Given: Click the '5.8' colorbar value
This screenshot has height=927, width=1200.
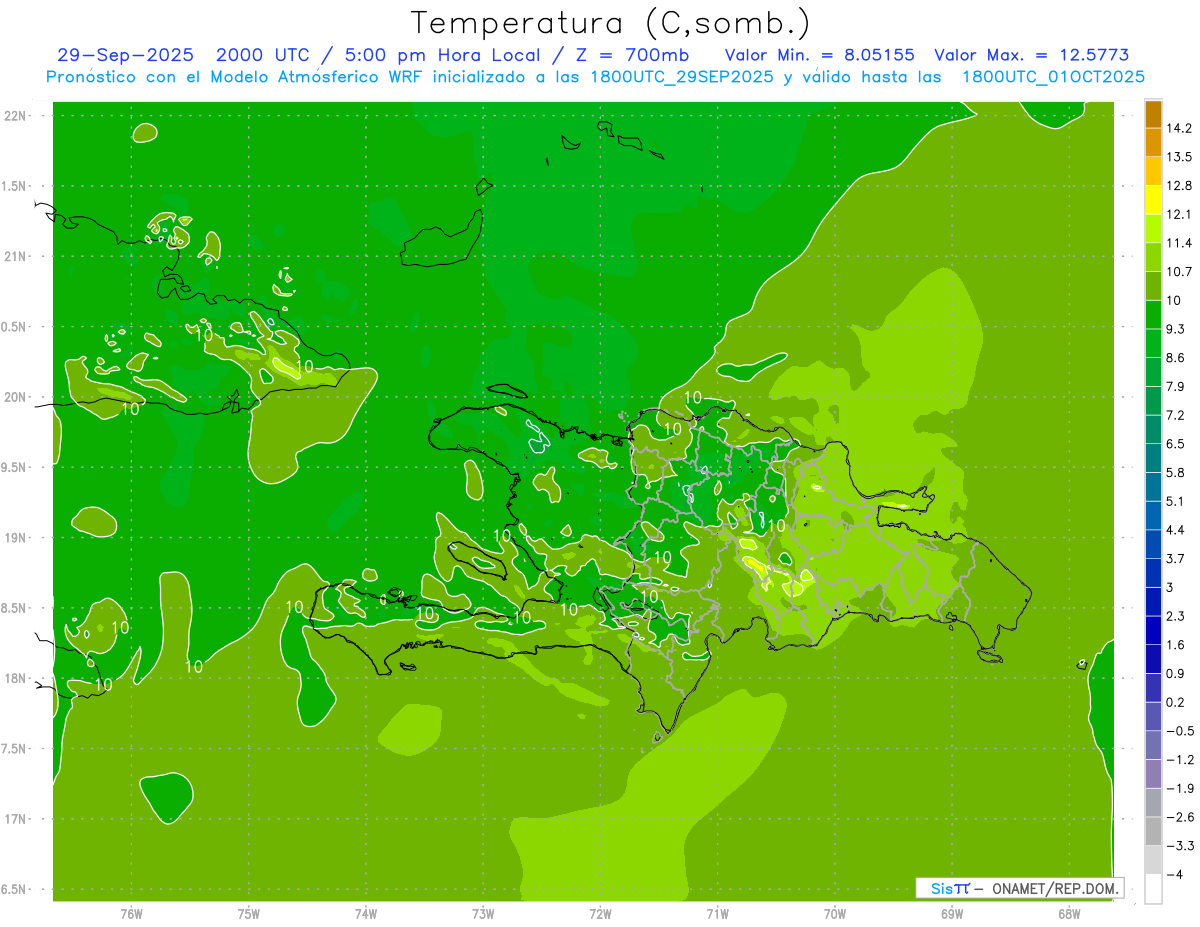Looking at the screenshot, I should point(1176,472).
